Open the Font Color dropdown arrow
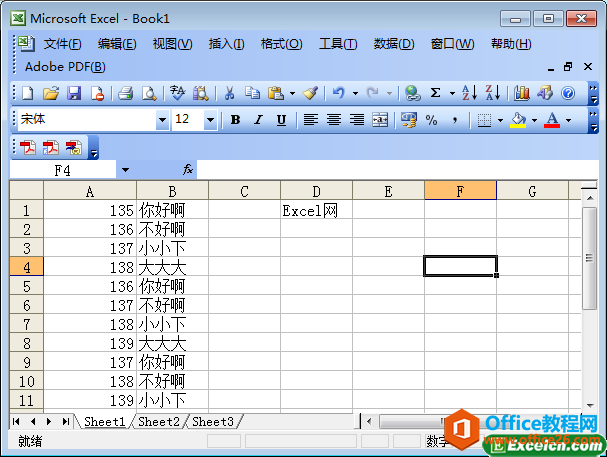Image resolution: width=607 pixels, height=457 pixels. point(568,120)
